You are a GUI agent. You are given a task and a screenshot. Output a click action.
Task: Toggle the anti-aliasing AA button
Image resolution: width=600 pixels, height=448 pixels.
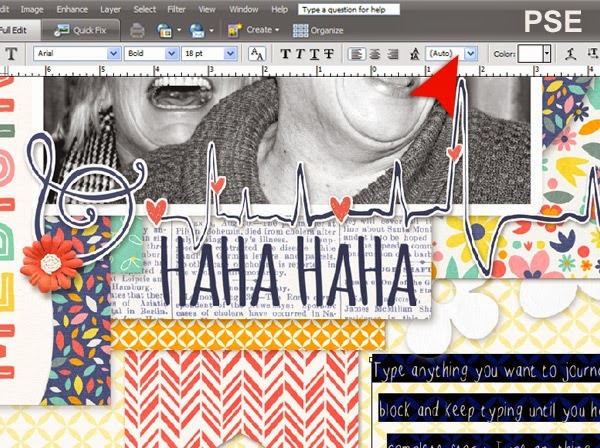coord(256,53)
